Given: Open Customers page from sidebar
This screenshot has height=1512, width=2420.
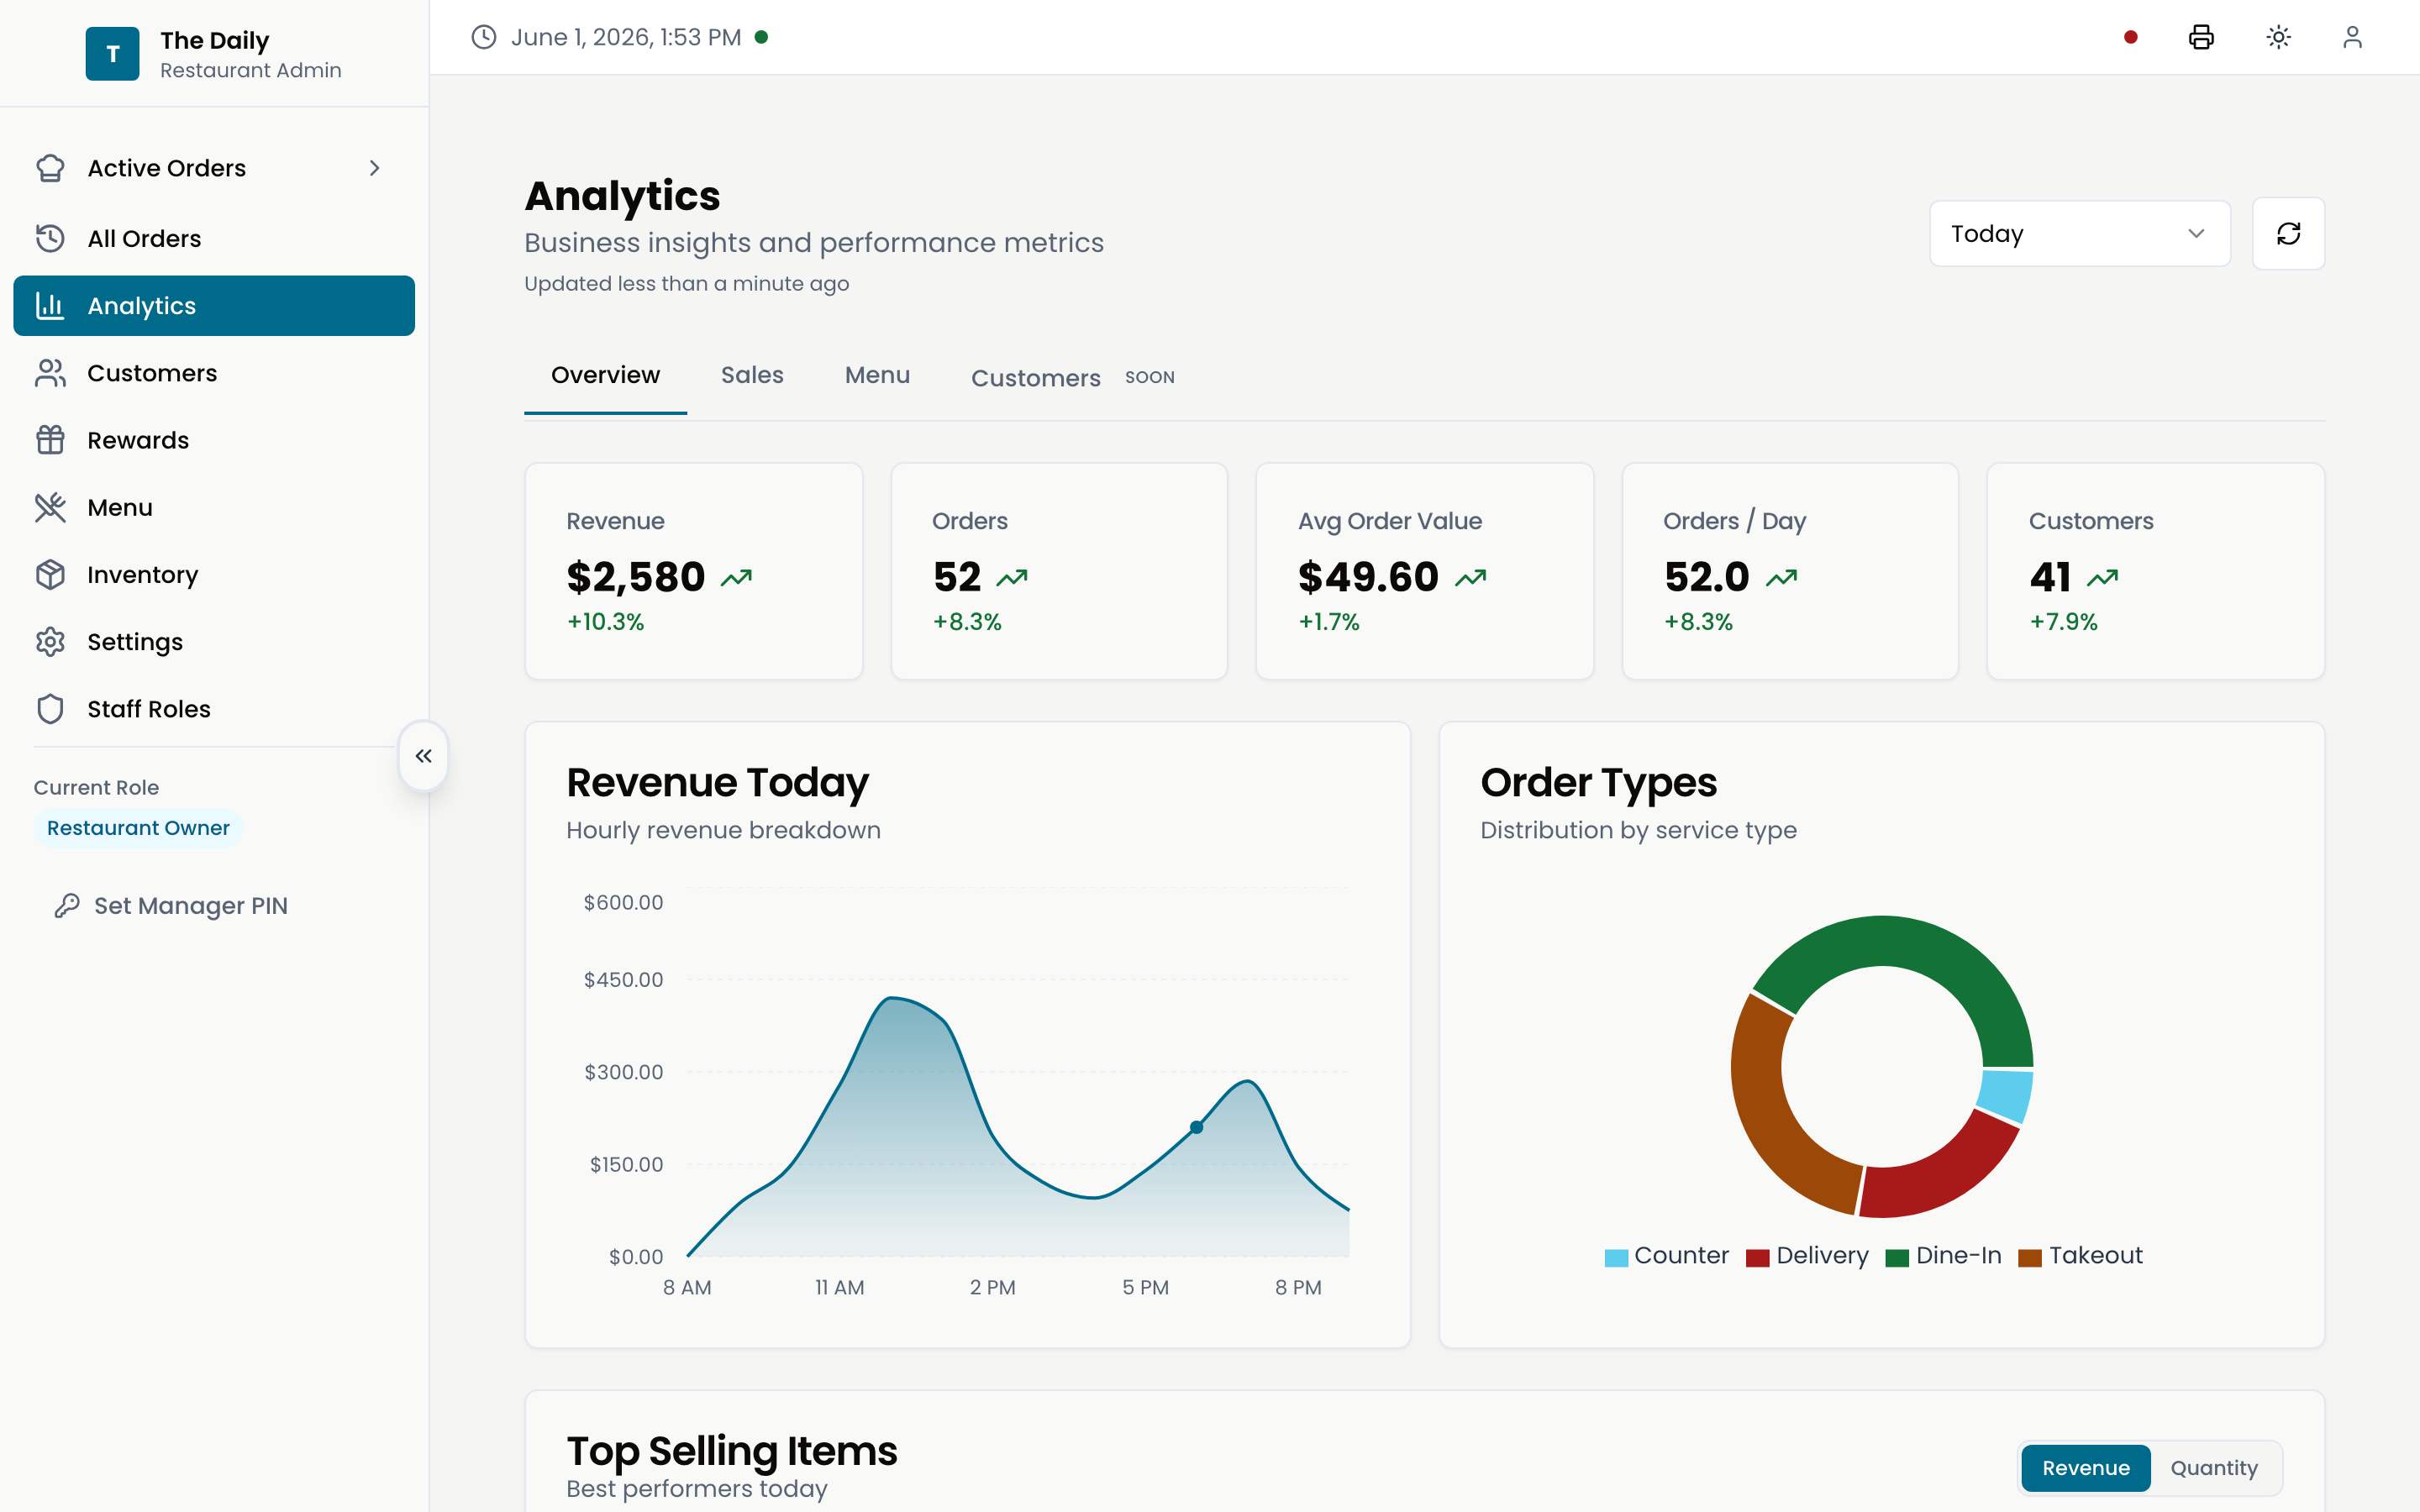Looking at the screenshot, I should click(x=214, y=373).
